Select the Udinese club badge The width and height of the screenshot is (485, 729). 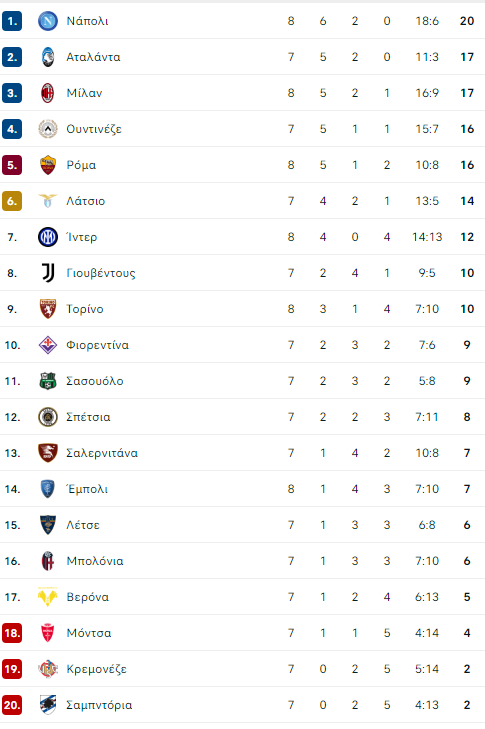click(x=47, y=129)
